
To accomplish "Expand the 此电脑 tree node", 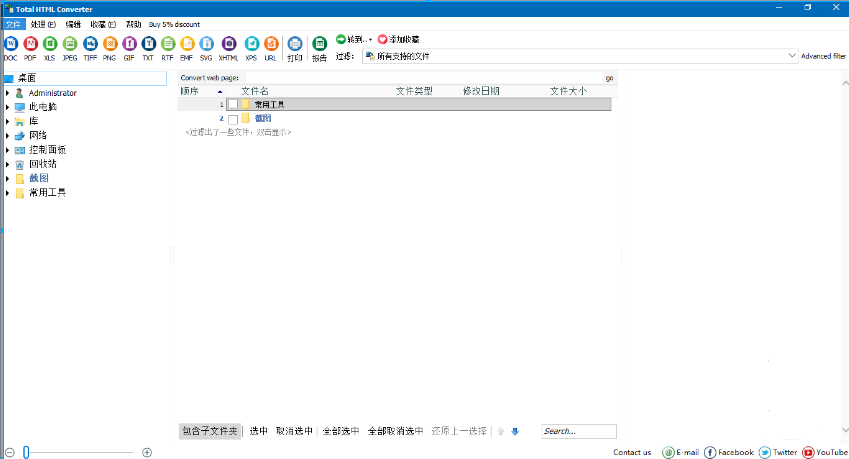I will (8, 107).
